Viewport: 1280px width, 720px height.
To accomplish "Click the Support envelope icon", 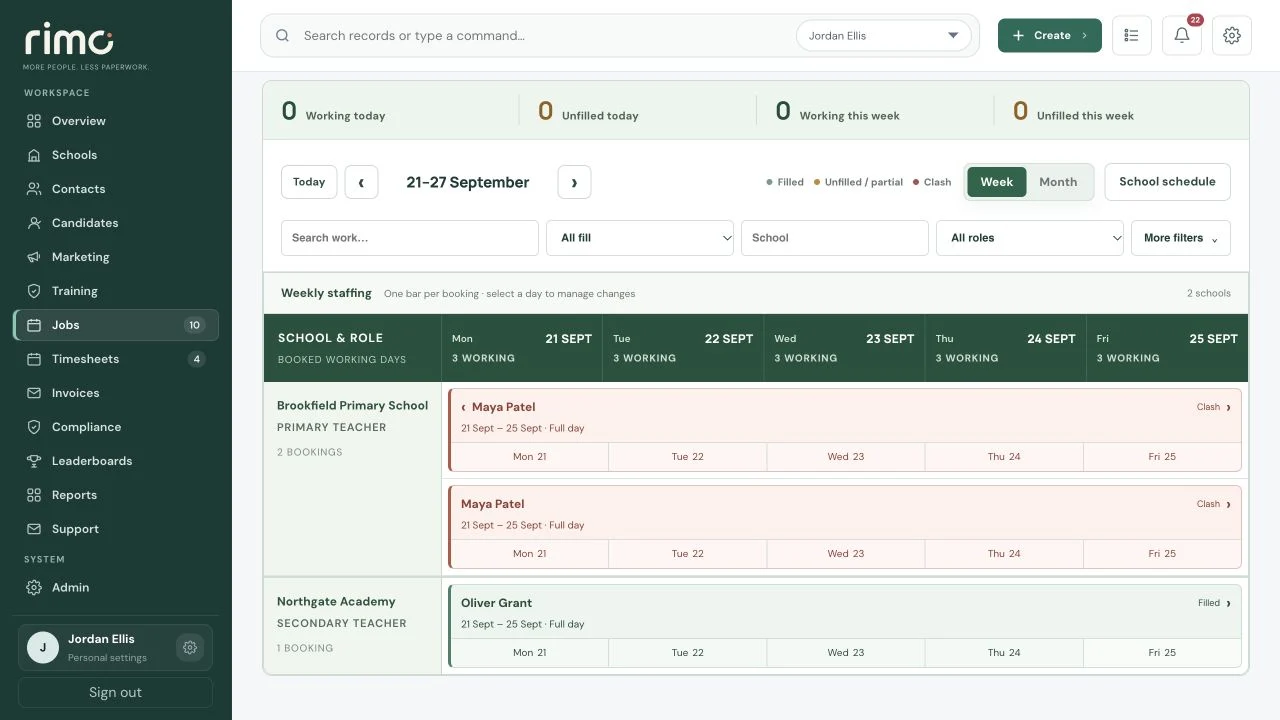I will (x=34, y=529).
